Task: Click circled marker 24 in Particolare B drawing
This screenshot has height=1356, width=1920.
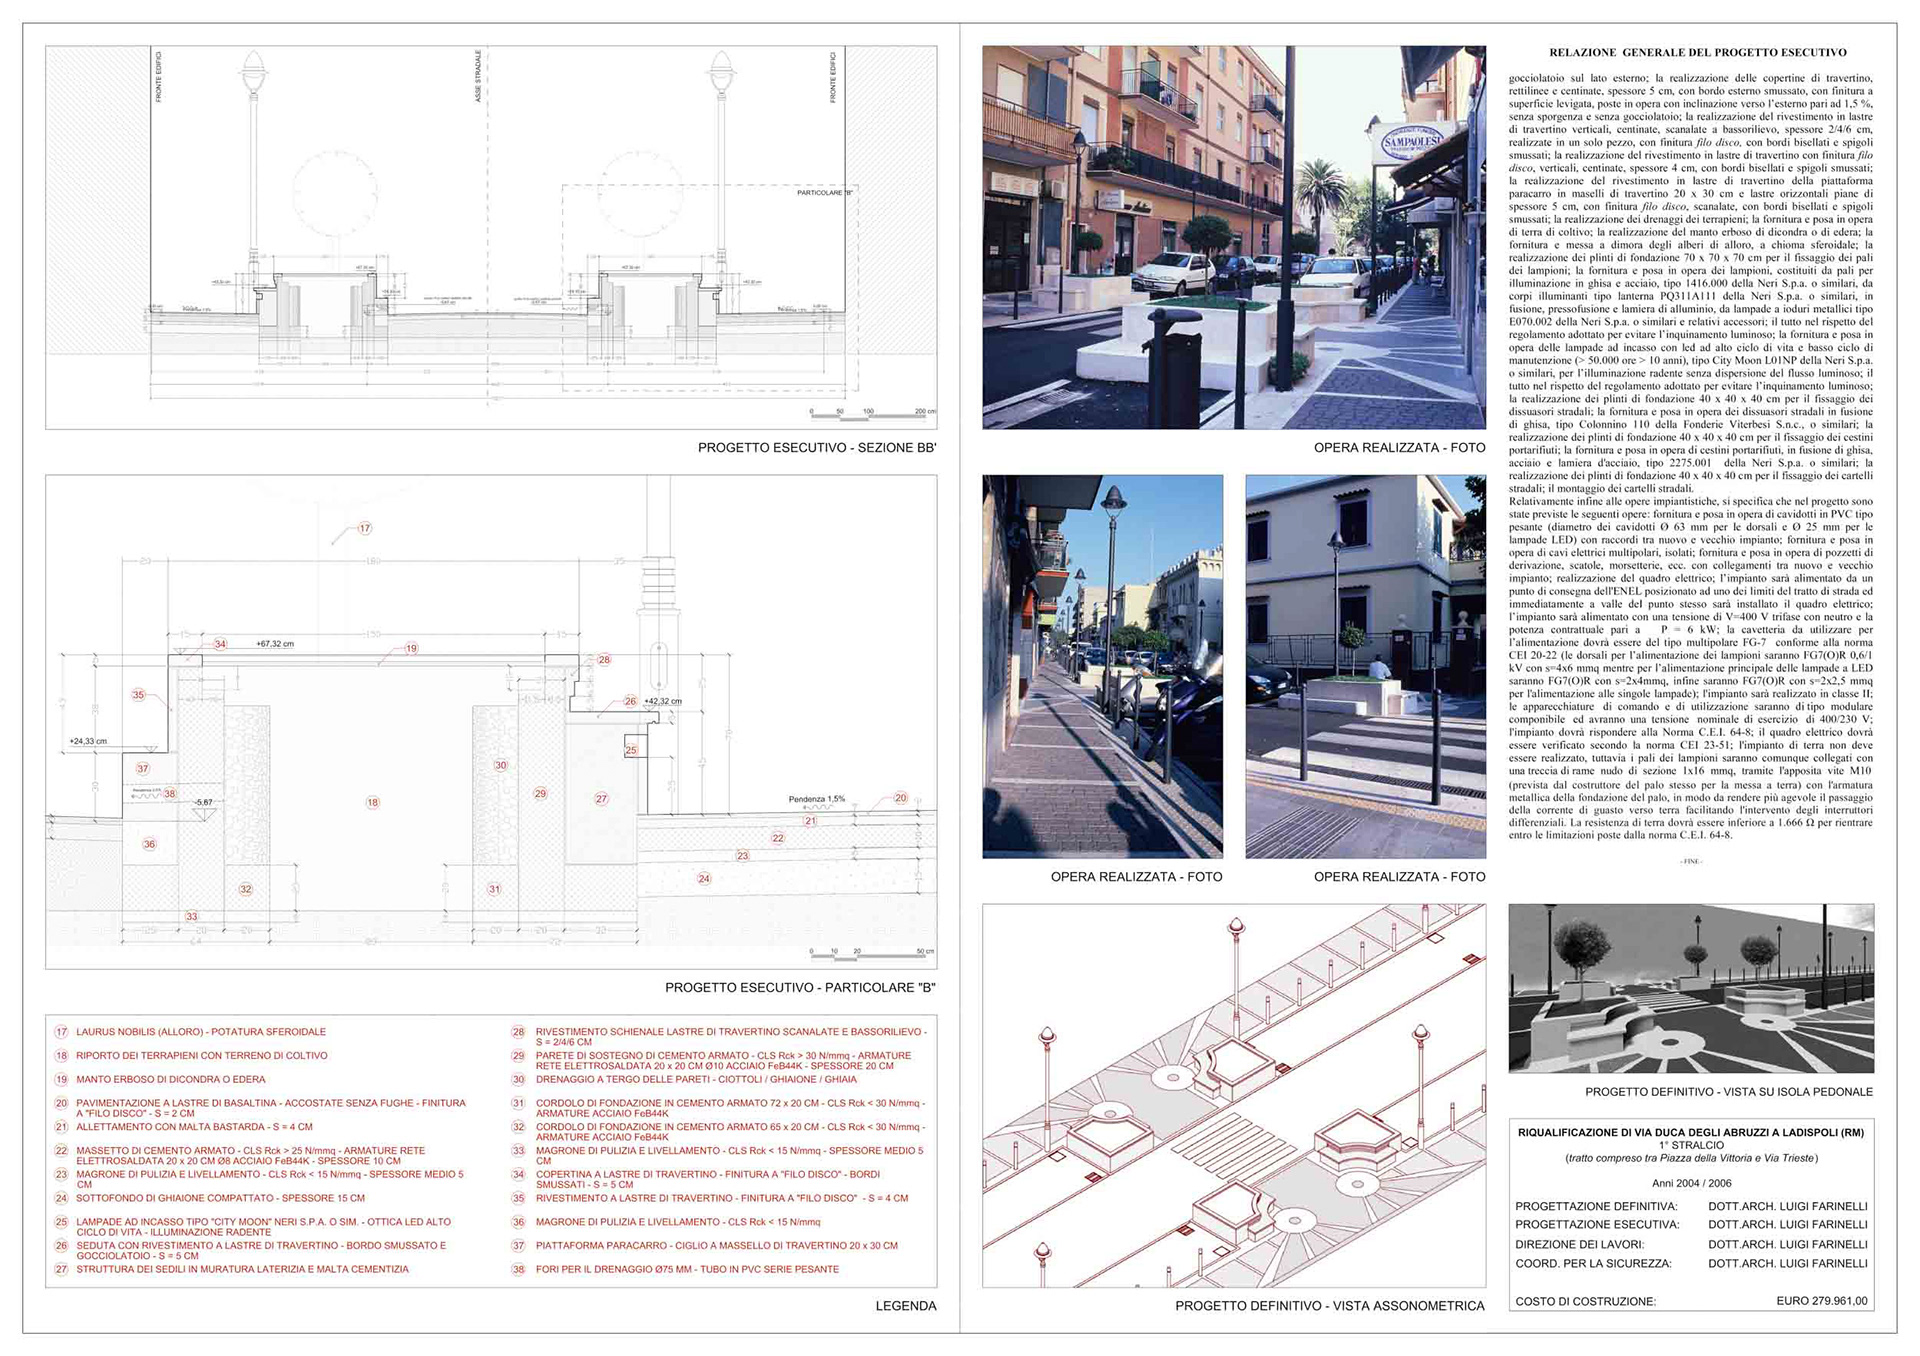Action: [704, 878]
